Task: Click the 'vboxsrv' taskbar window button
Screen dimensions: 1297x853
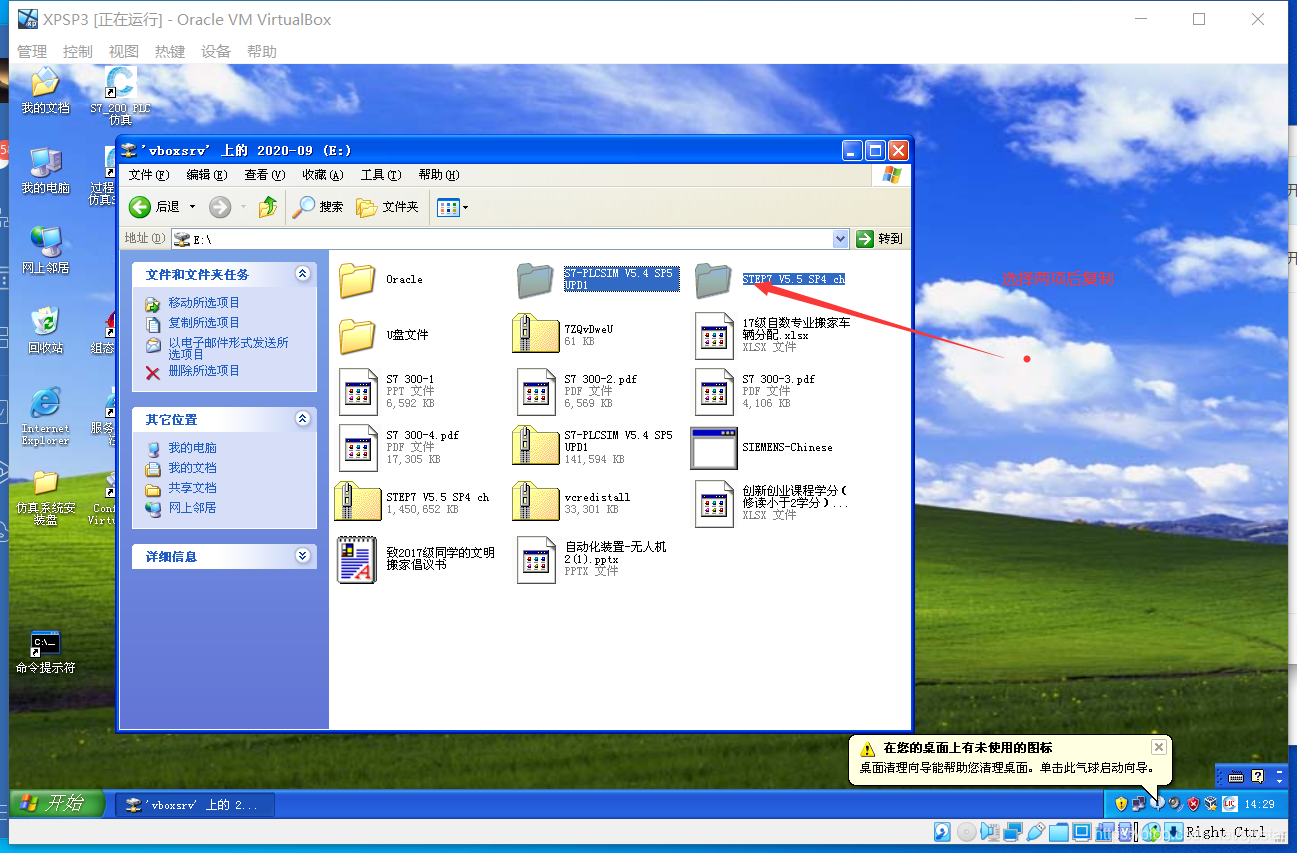Action: [194, 804]
